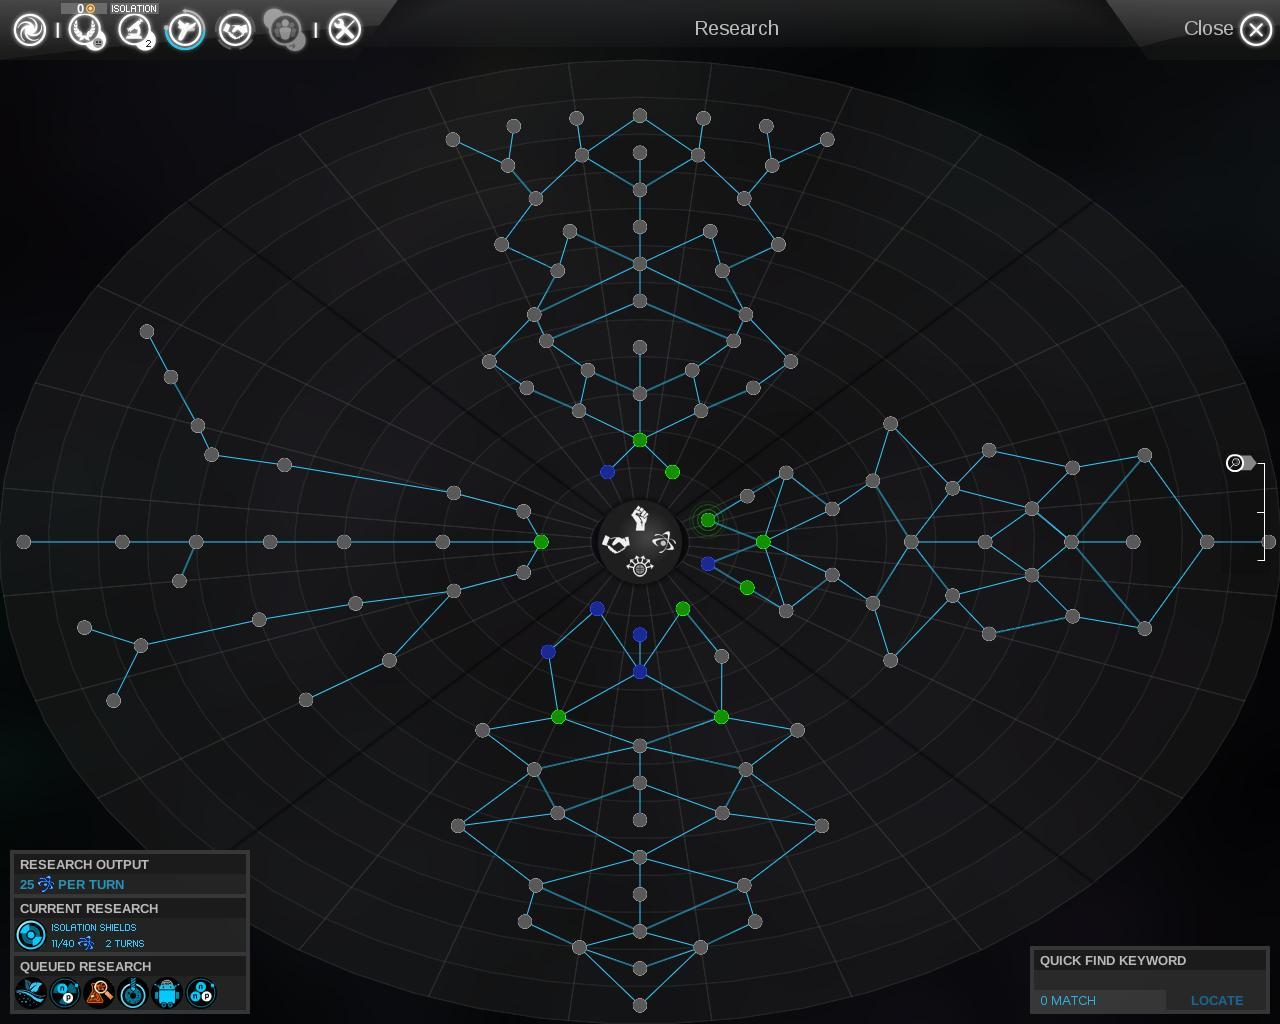Select the flask and magnifier queued research

(x=99, y=993)
